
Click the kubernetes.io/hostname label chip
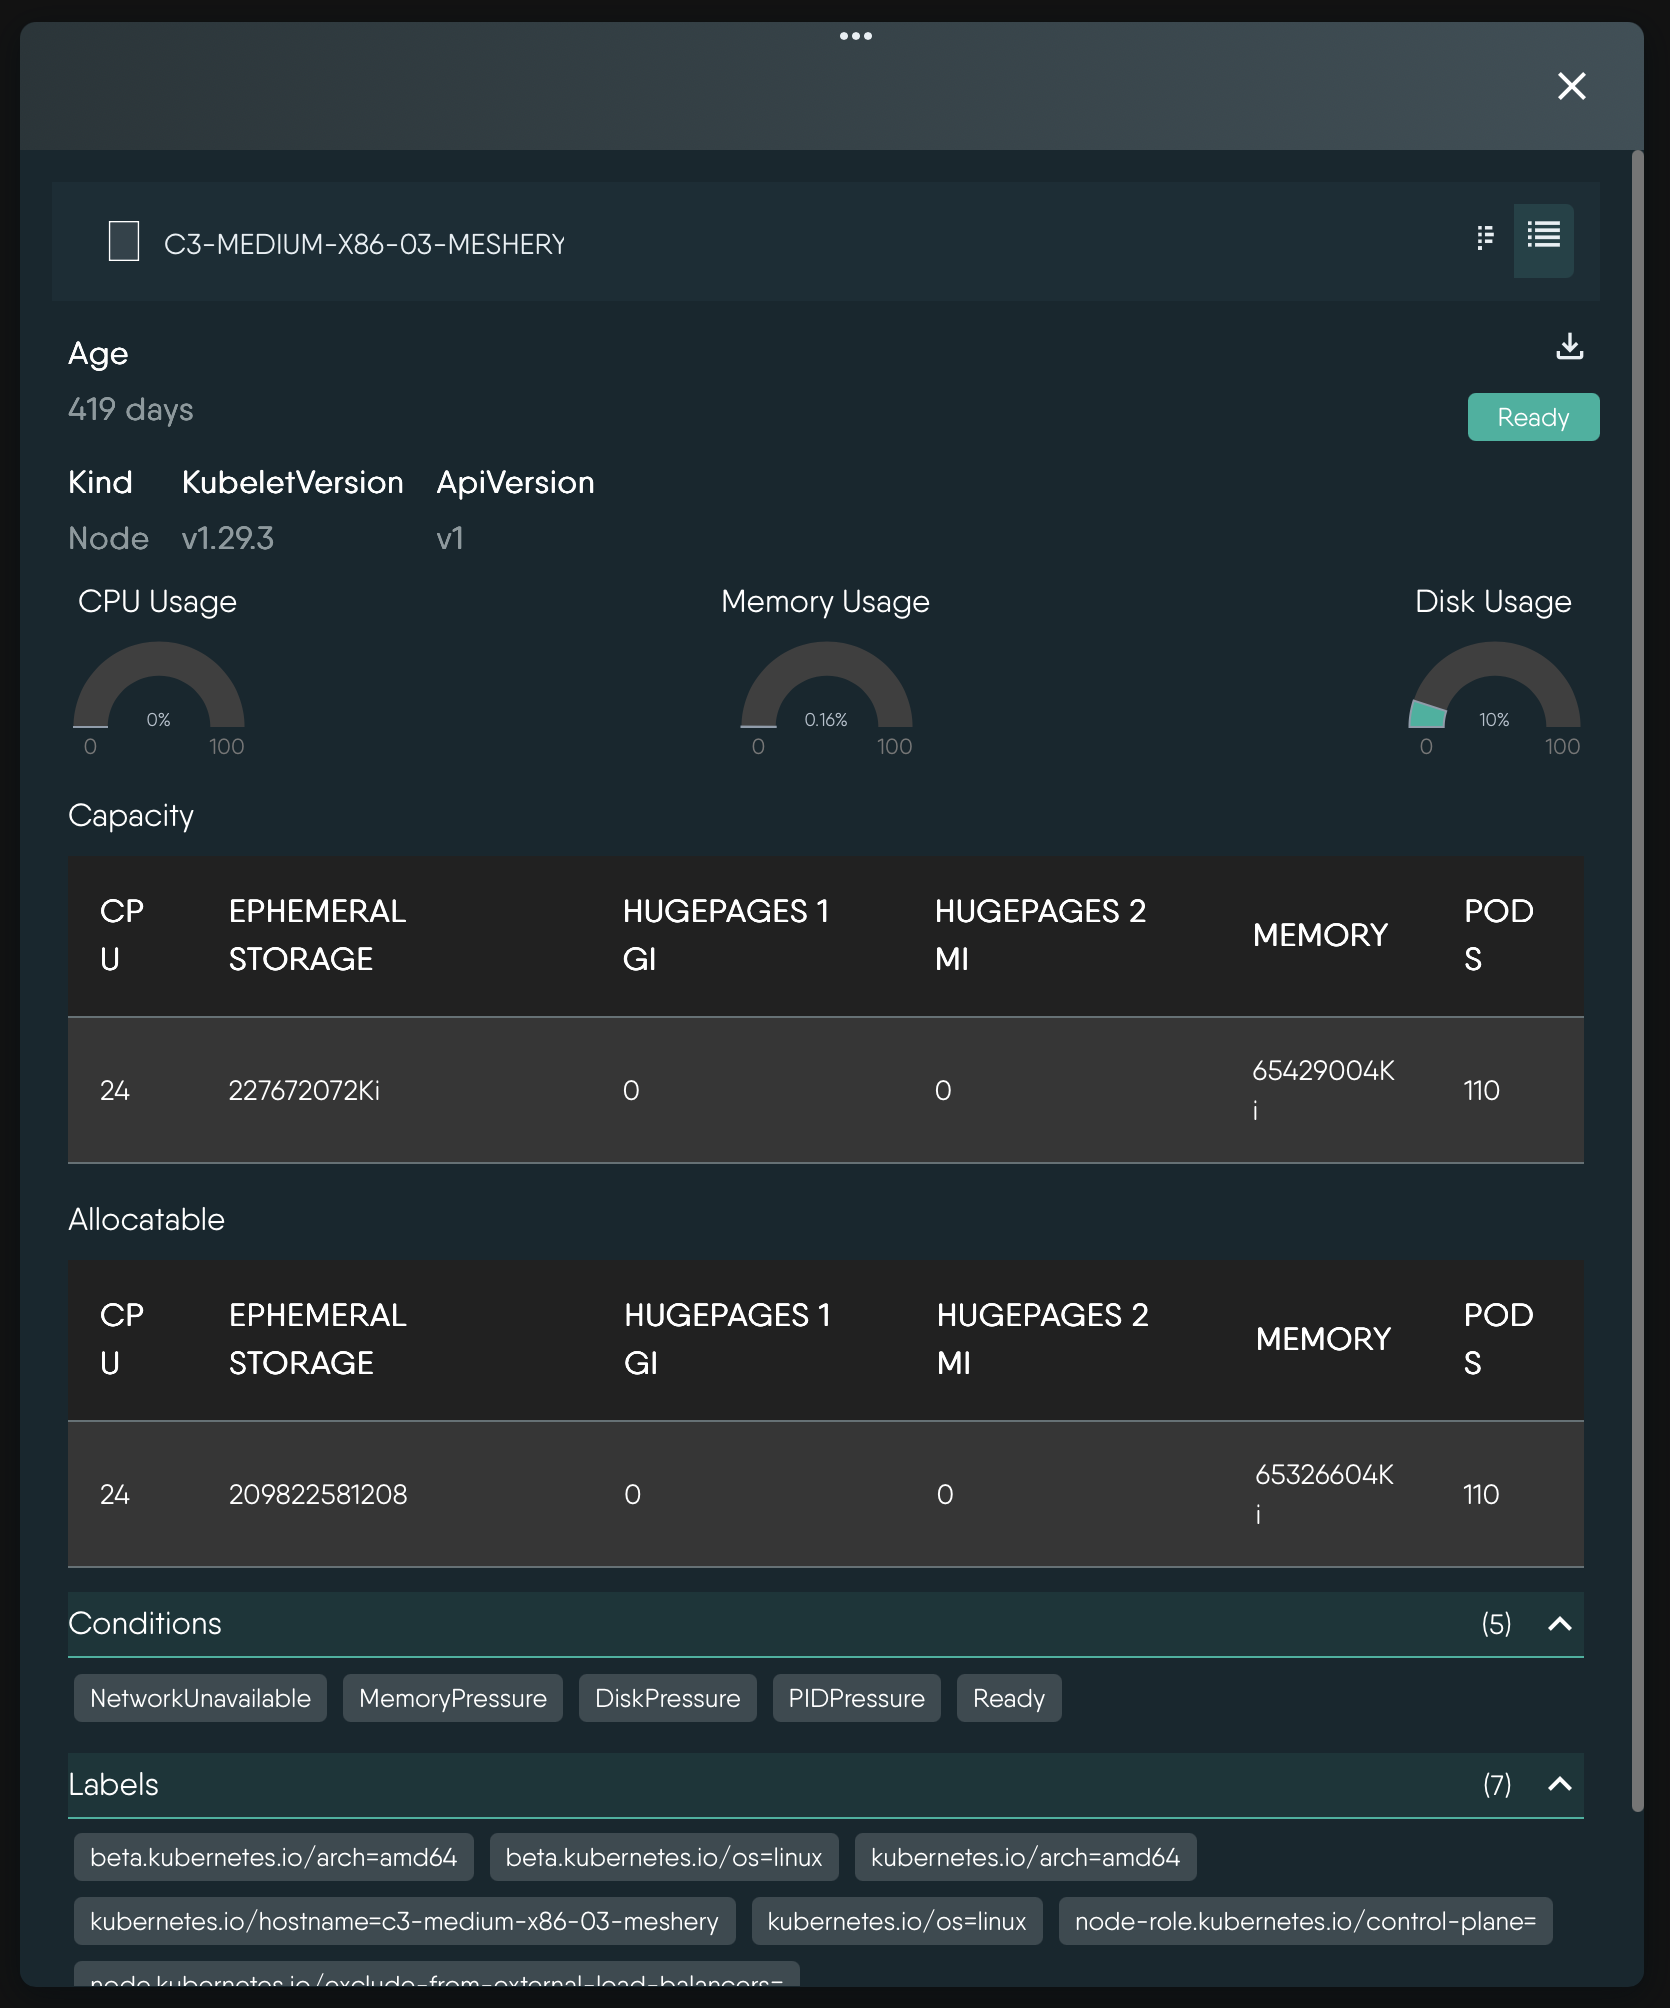(x=404, y=1922)
